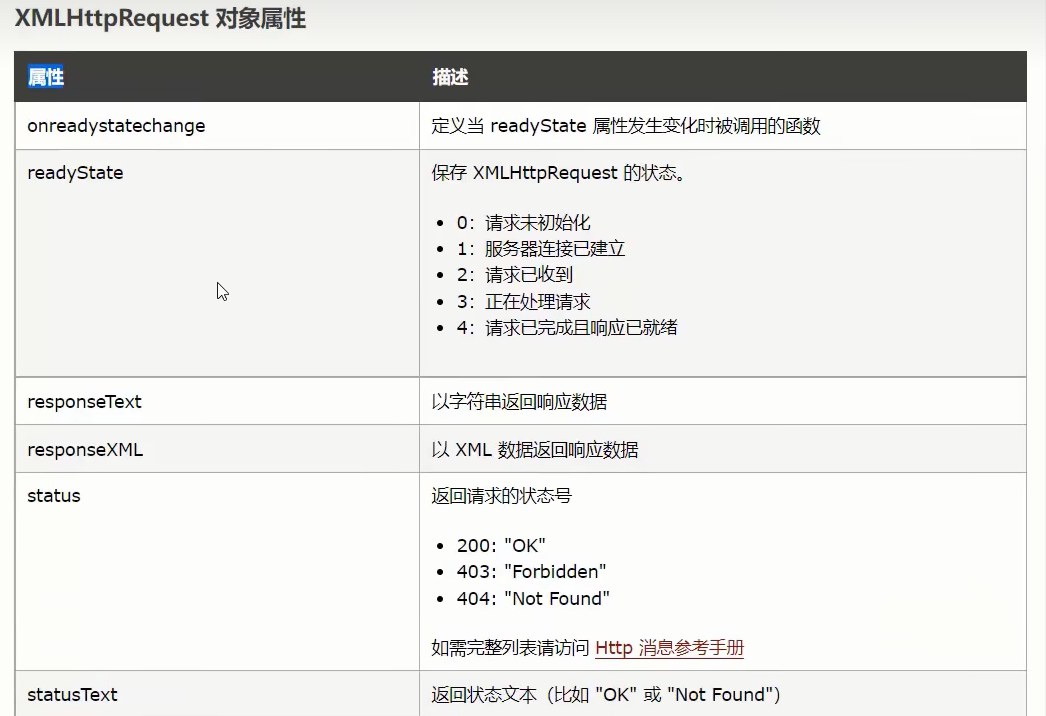This screenshot has height=716, width=1046.
Task: Click the responseXML property cell
Action: point(83,448)
